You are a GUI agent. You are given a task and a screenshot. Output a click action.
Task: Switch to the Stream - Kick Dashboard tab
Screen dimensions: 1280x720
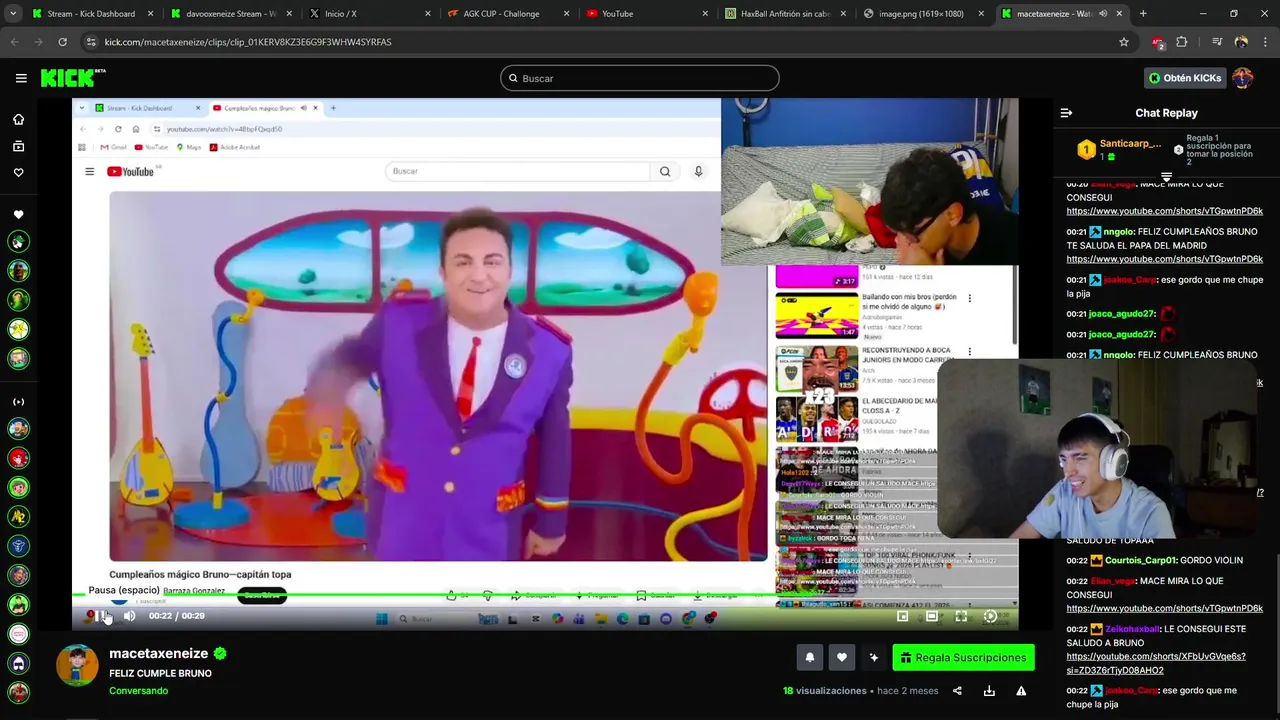(91, 14)
